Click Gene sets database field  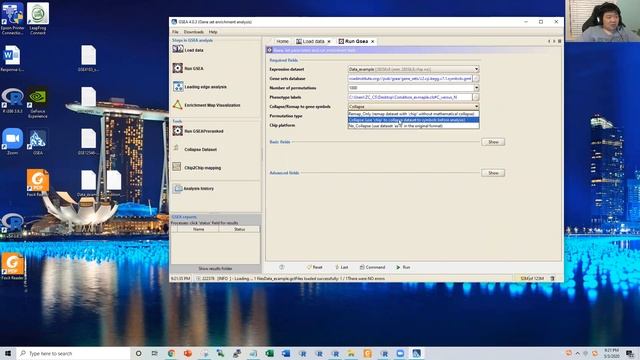410,78
